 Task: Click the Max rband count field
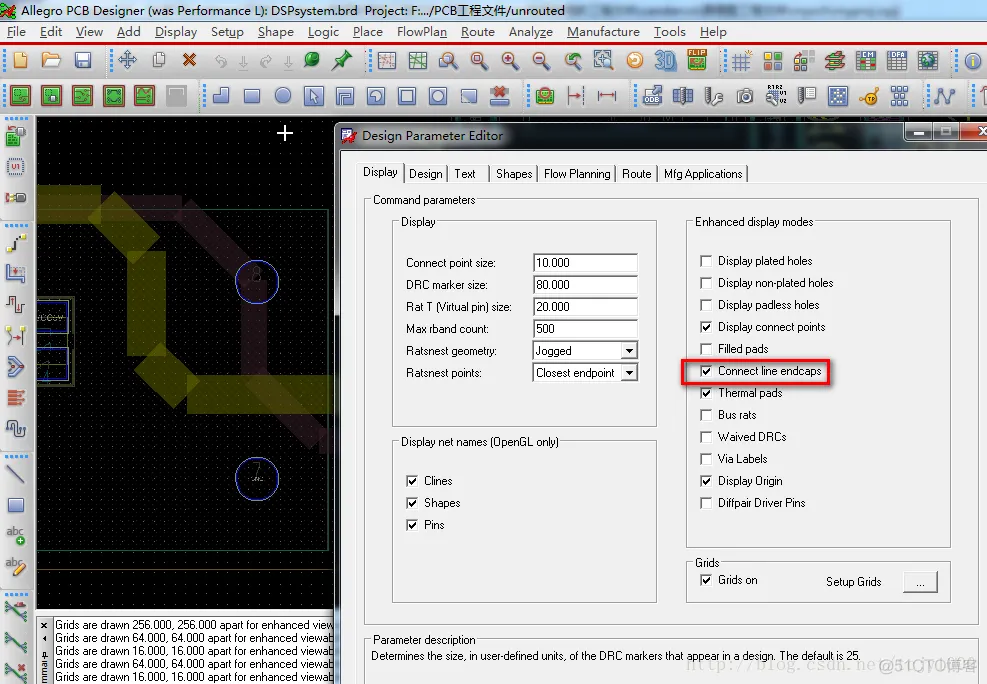(585, 328)
